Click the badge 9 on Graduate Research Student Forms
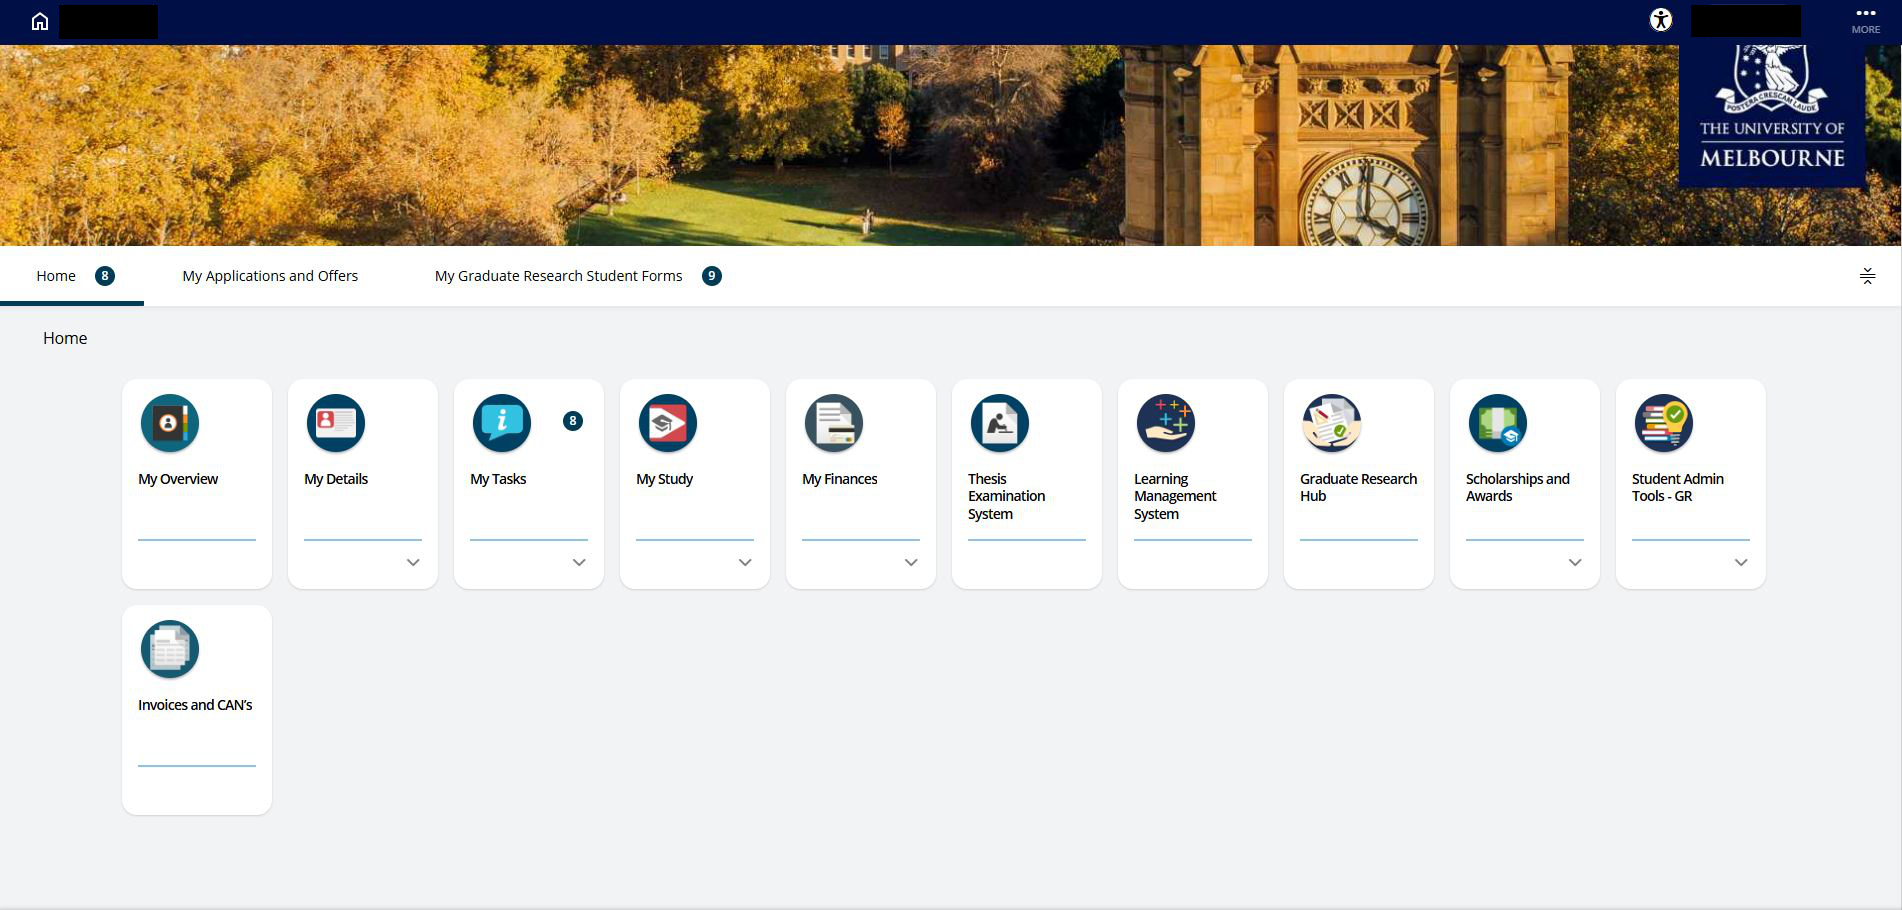 [712, 276]
